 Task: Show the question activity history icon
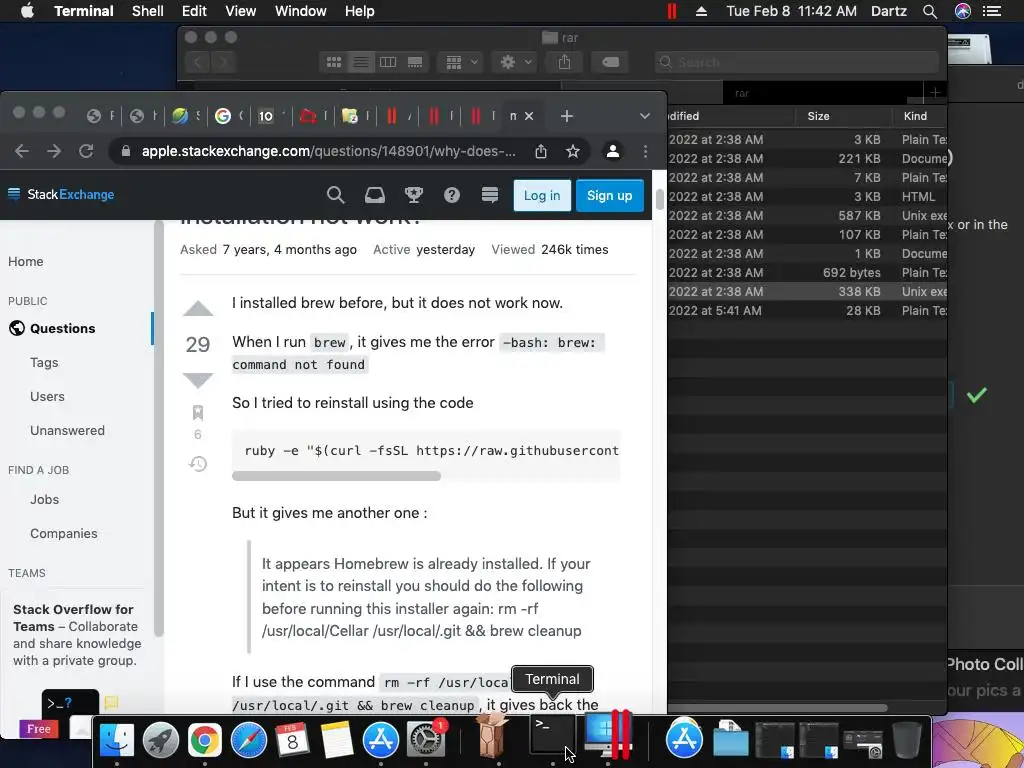(x=198, y=464)
